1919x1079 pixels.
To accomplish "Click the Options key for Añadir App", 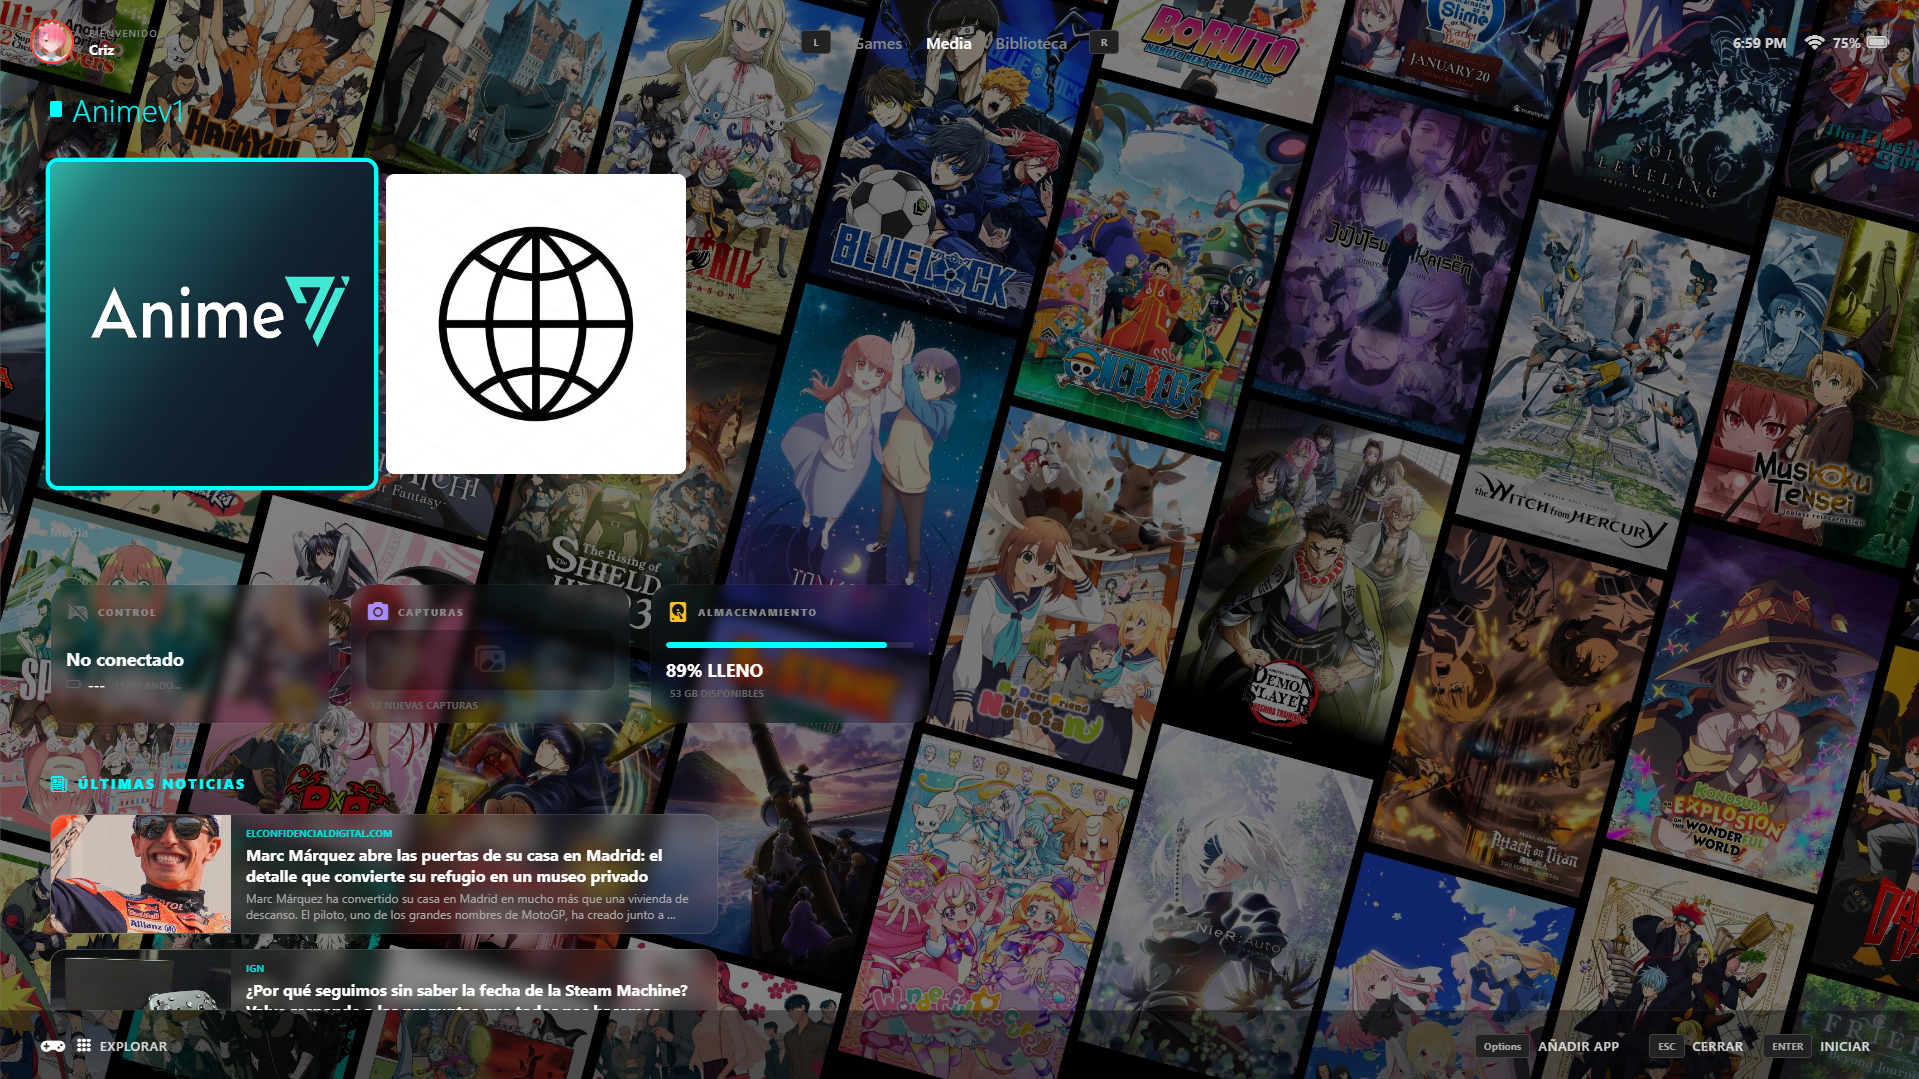I will (x=1502, y=1046).
